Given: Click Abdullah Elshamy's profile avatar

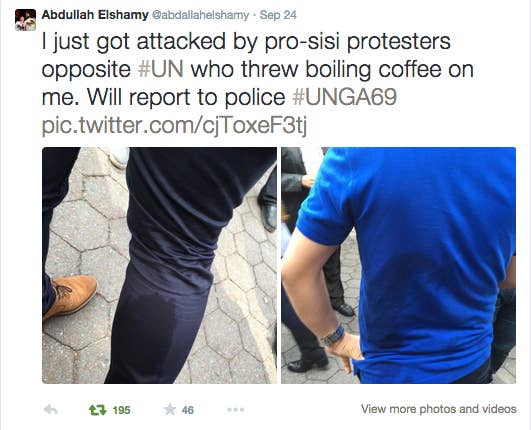Looking at the screenshot, I should point(25,20).
